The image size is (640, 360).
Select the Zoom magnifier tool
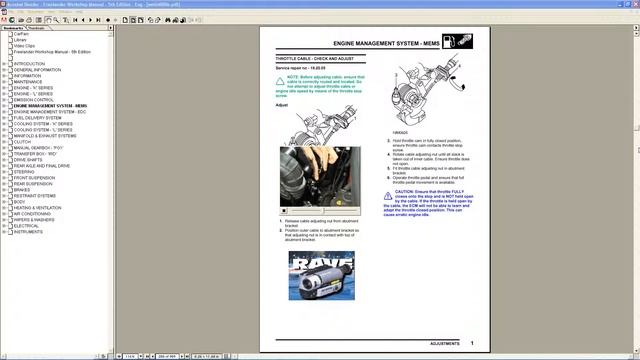[x=56, y=20]
